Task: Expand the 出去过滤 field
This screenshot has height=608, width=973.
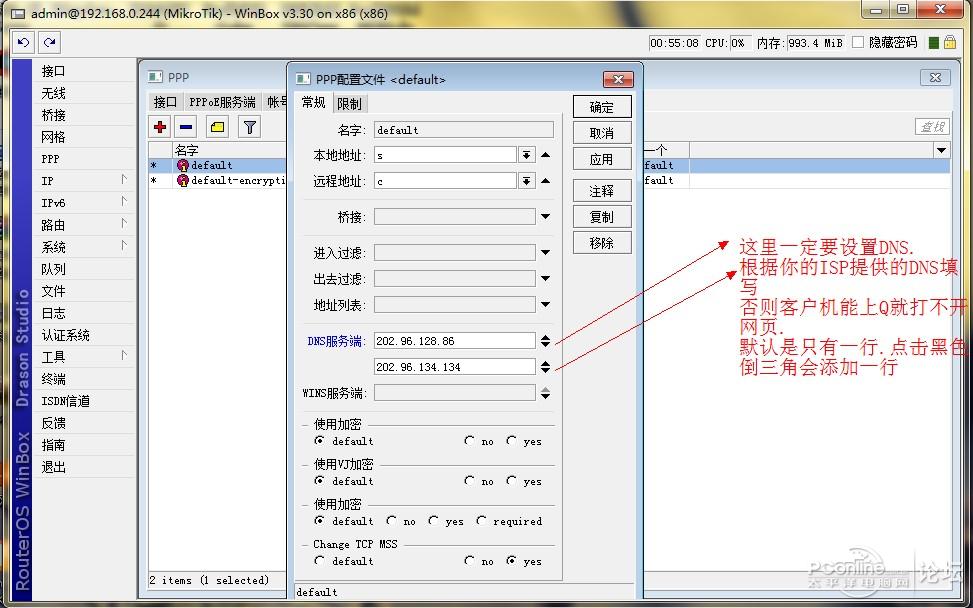Action: (545, 279)
